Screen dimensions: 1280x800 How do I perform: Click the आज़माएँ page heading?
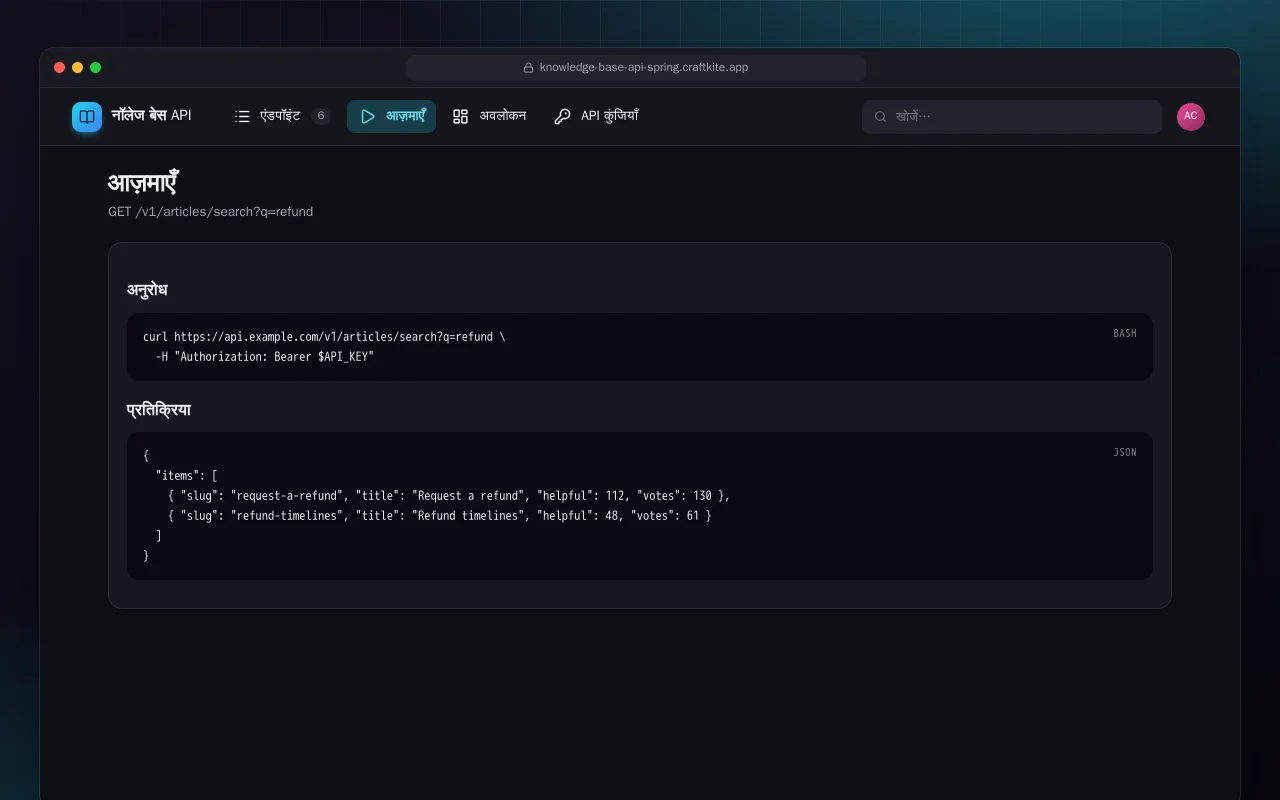(x=143, y=184)
